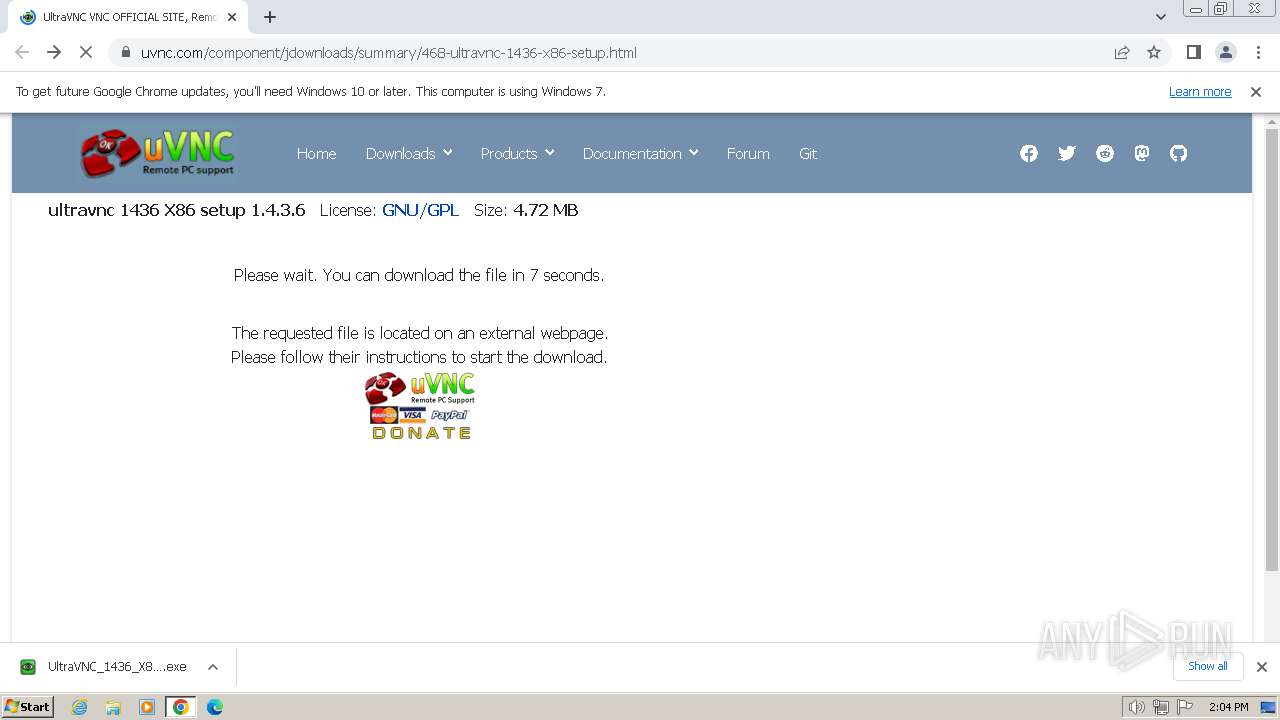Go back to previous page
Image resolution: width=1280 pixels, height=720 pixels.
(22, 52)
